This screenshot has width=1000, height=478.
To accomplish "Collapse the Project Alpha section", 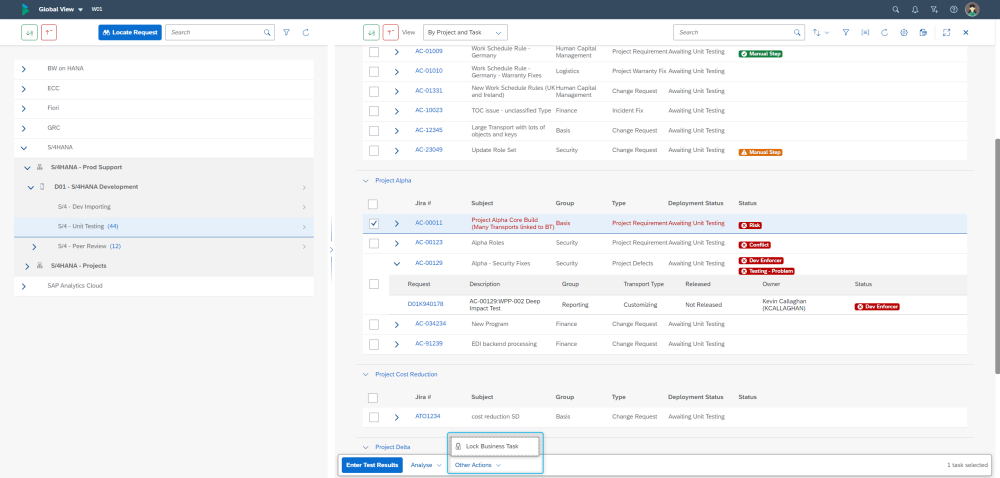I will tap(365, 180).
